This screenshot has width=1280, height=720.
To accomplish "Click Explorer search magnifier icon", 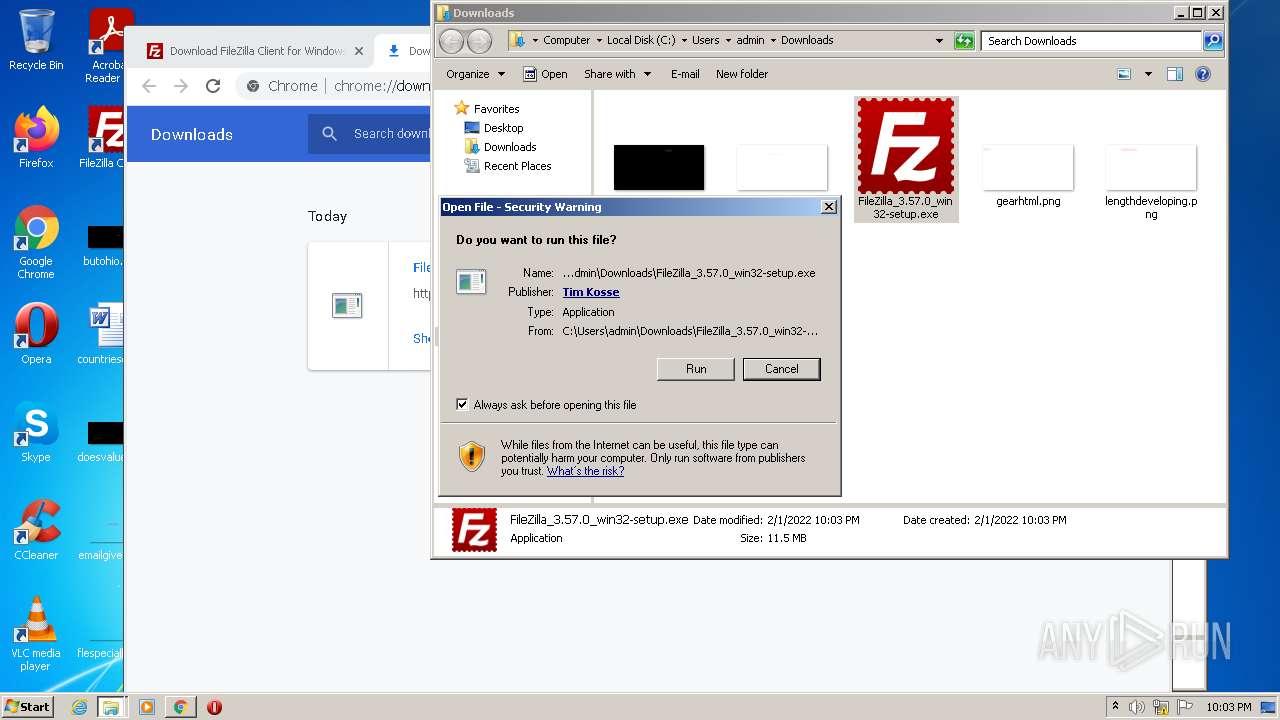I will pyautogui.click(x=1213, y=41).
